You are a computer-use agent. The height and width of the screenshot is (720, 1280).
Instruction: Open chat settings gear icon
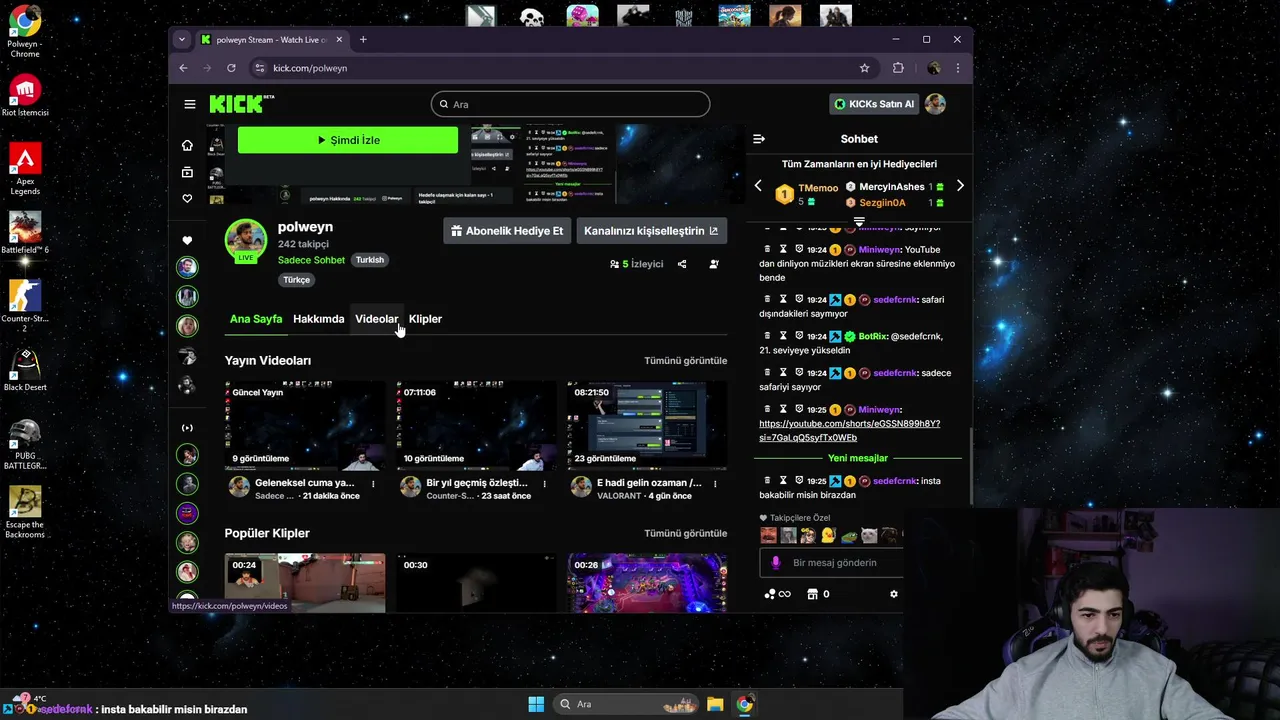pos(894,594)
